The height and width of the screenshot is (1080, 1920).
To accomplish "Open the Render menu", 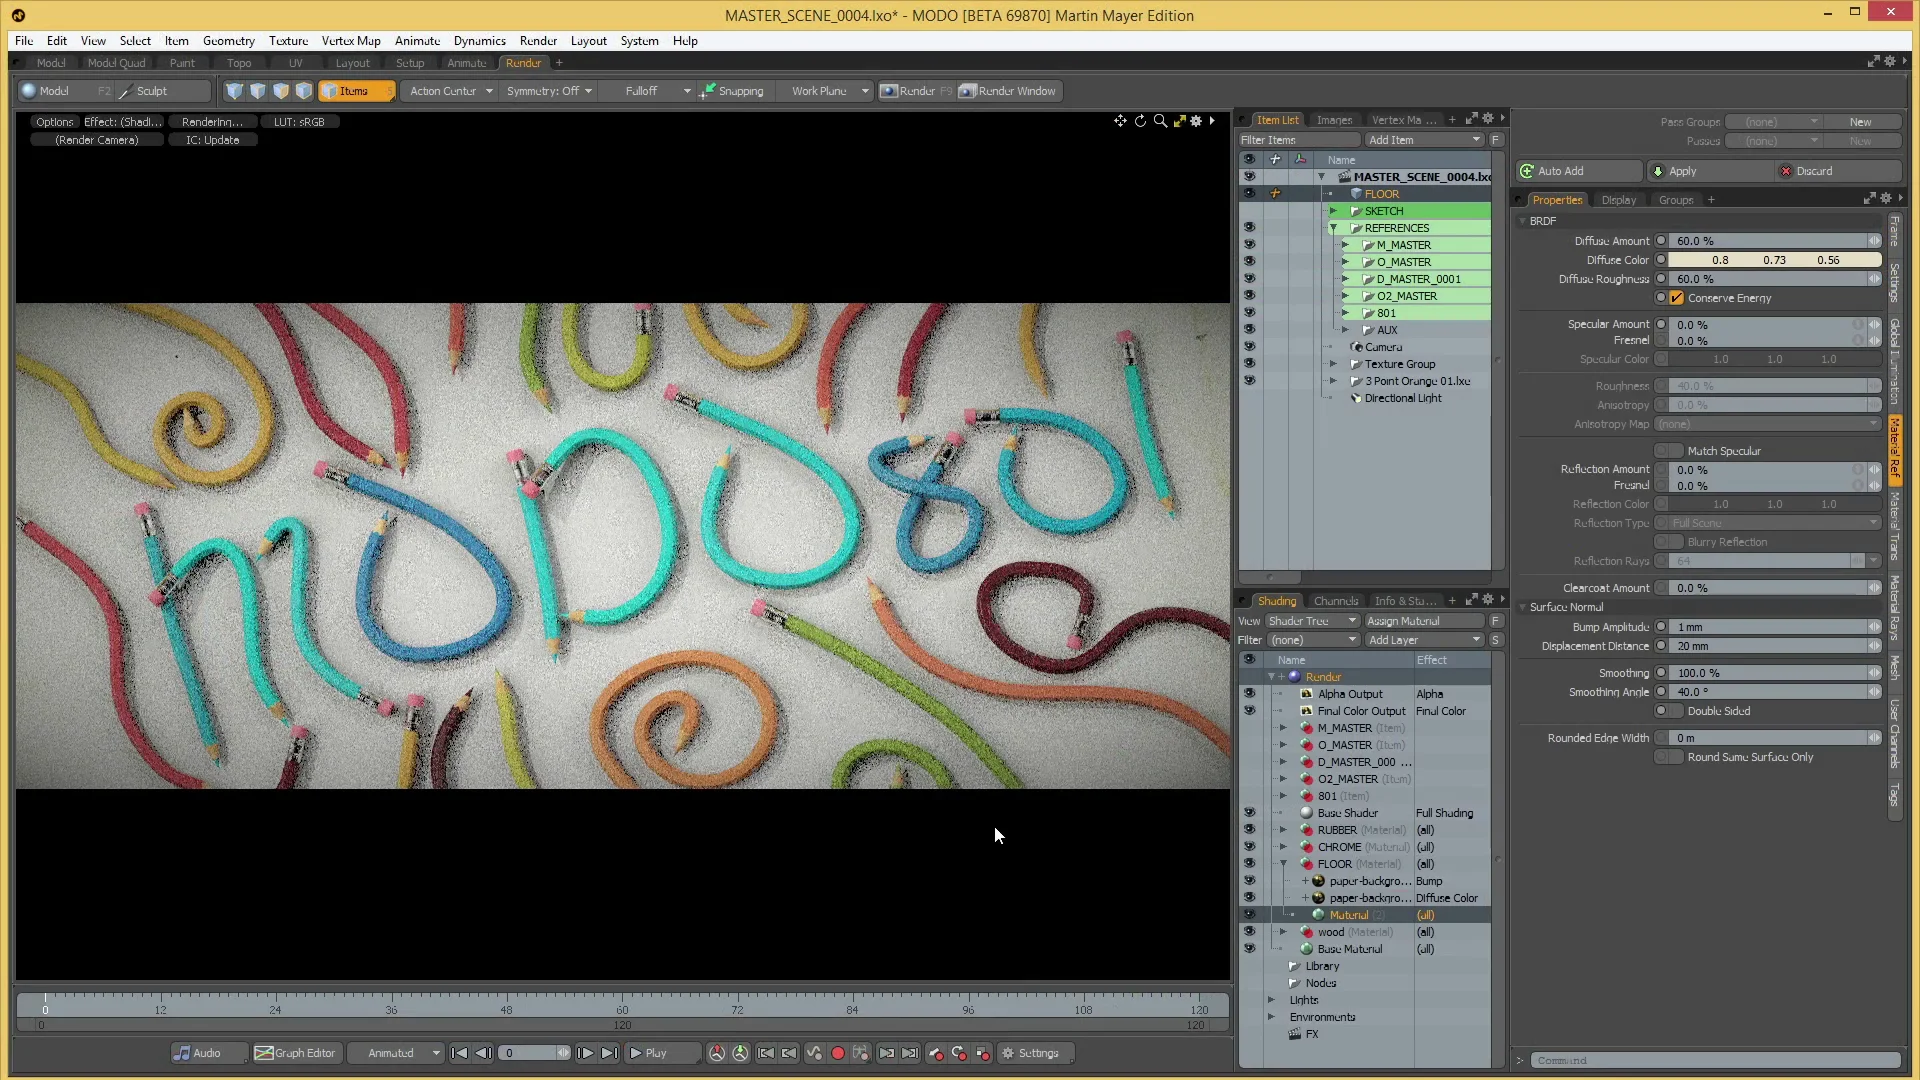I will (x=538, y=41).
